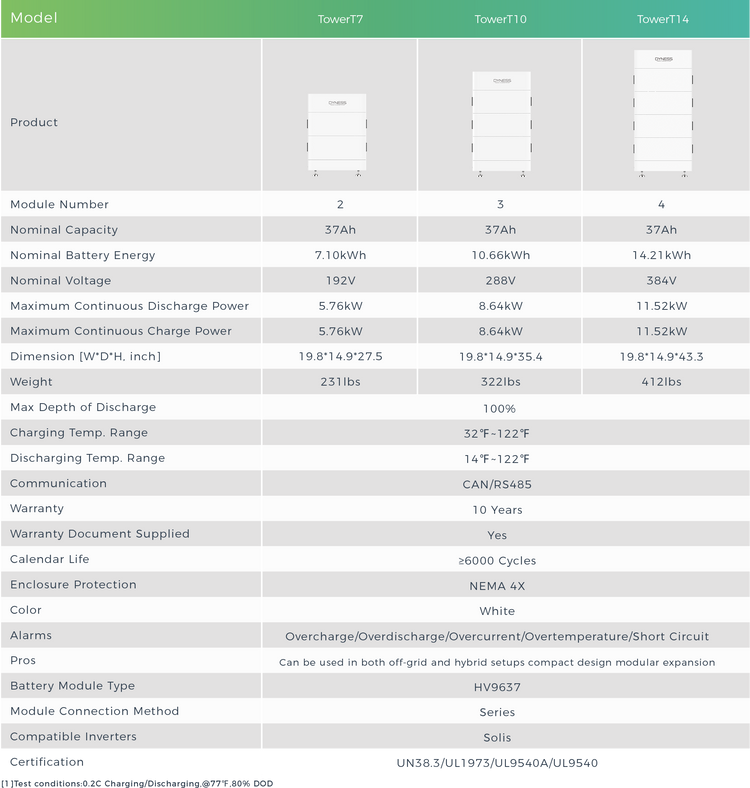Click the CAN/RS485 communication value
This screenshot has width=750, height=788.
497,485
